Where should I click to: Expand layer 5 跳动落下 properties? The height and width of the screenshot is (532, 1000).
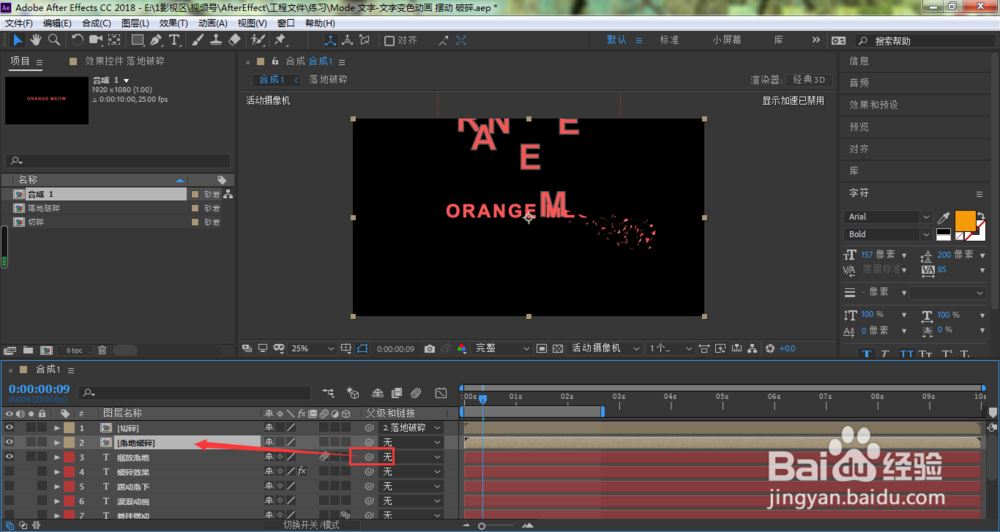tap(57, 486)
